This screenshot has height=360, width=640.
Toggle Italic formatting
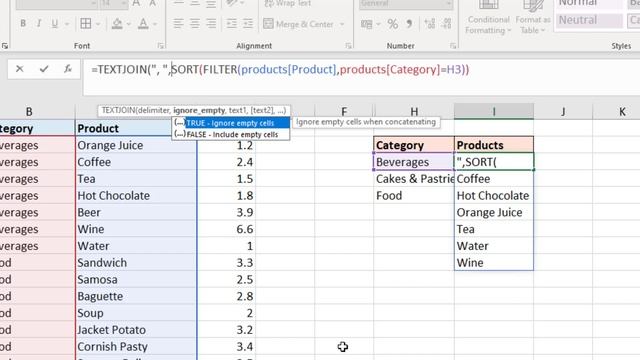pyautogui.click(x=39, y=24)
